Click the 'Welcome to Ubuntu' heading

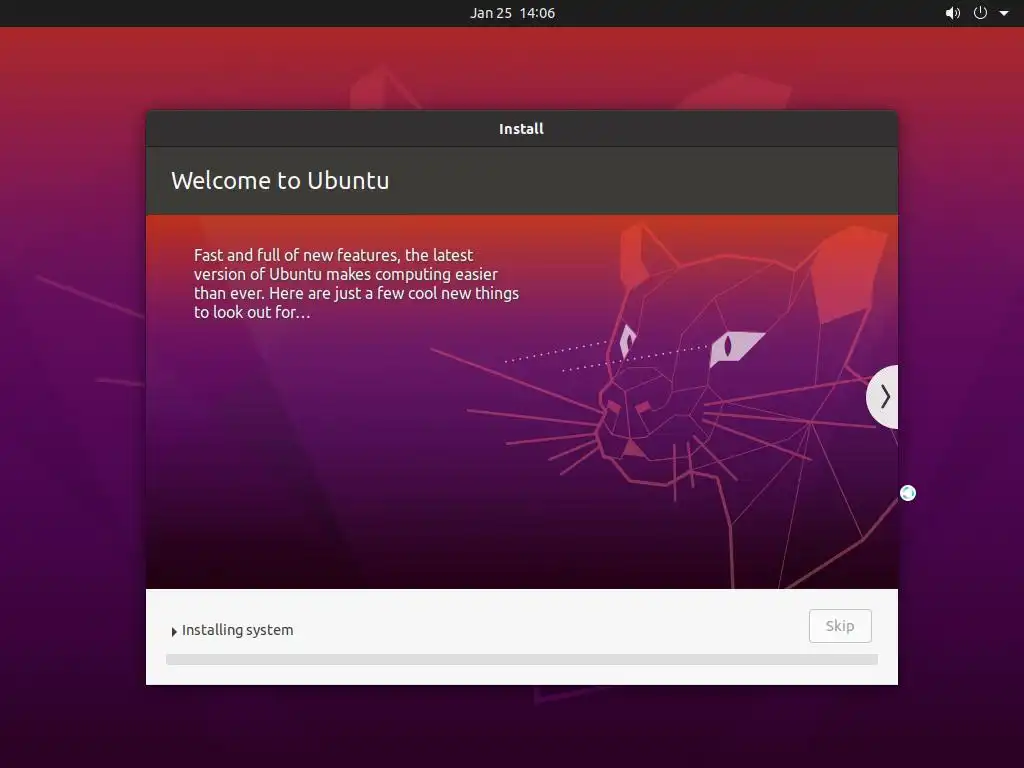(x=280, y=180)
